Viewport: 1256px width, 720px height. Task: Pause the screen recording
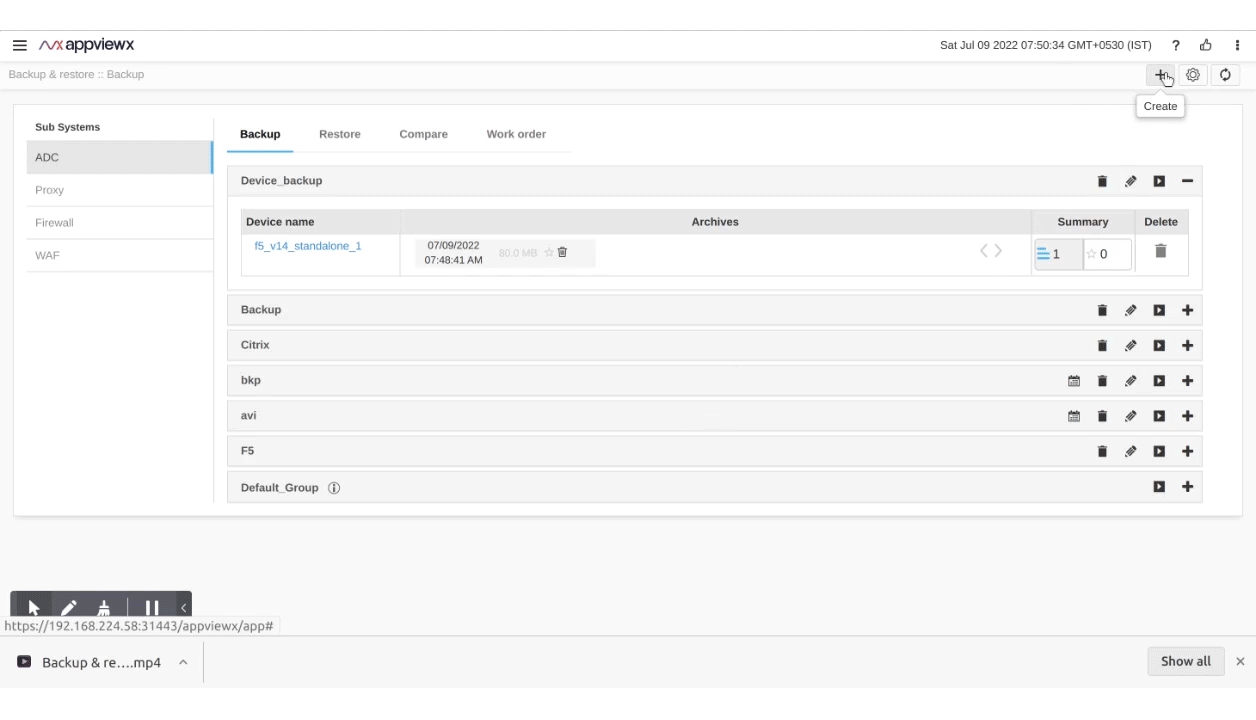[x=152, y=607]
